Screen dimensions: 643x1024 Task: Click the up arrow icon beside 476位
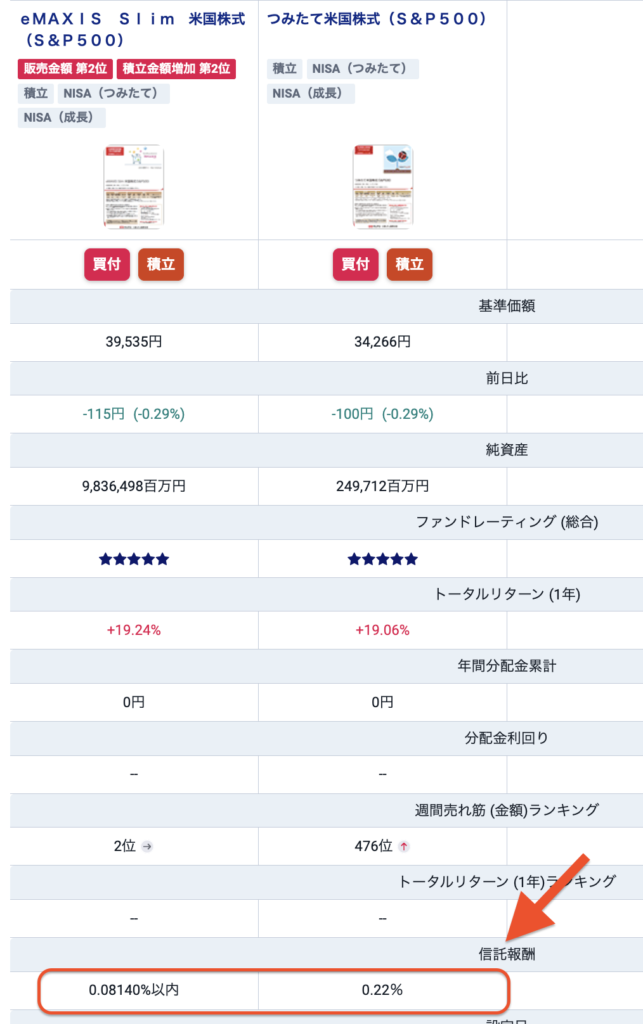pyautogui.click(x=404, y=846)
